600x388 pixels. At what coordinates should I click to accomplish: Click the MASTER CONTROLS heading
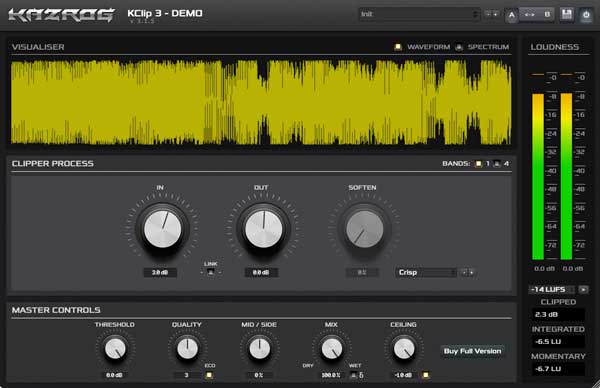click(x=56, y=310)
